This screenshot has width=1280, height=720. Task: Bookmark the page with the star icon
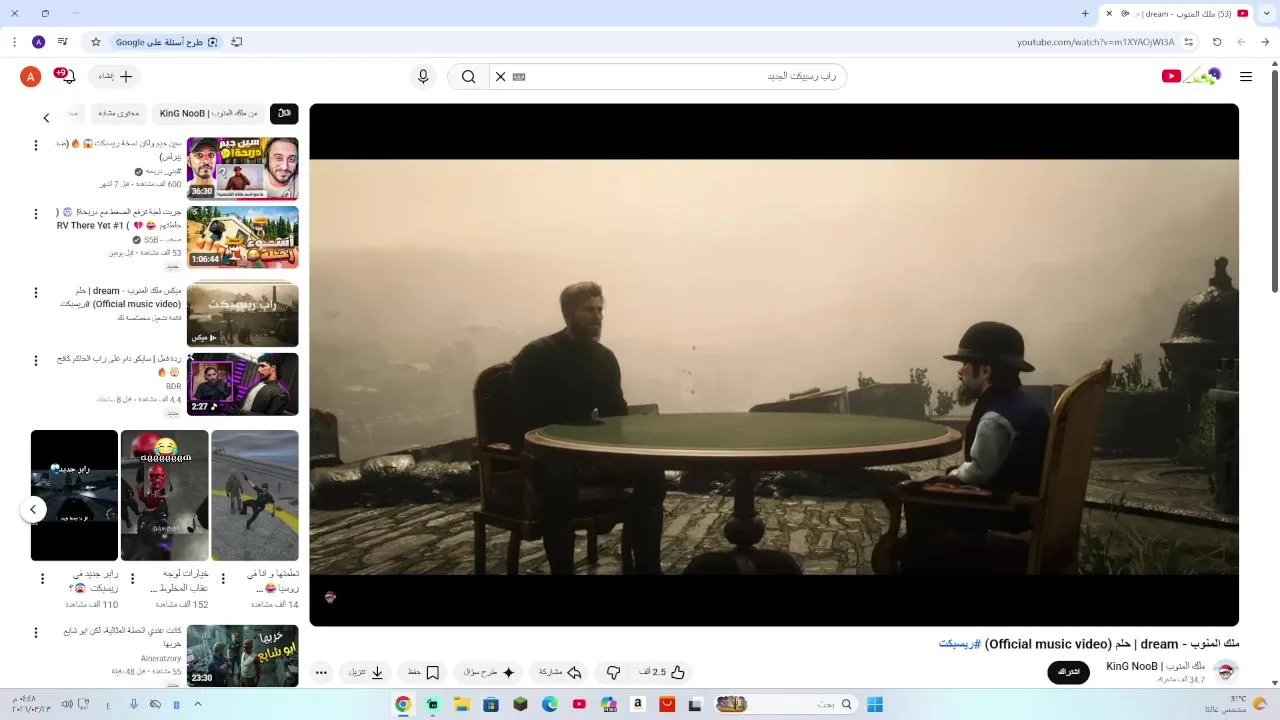[96, 42]
